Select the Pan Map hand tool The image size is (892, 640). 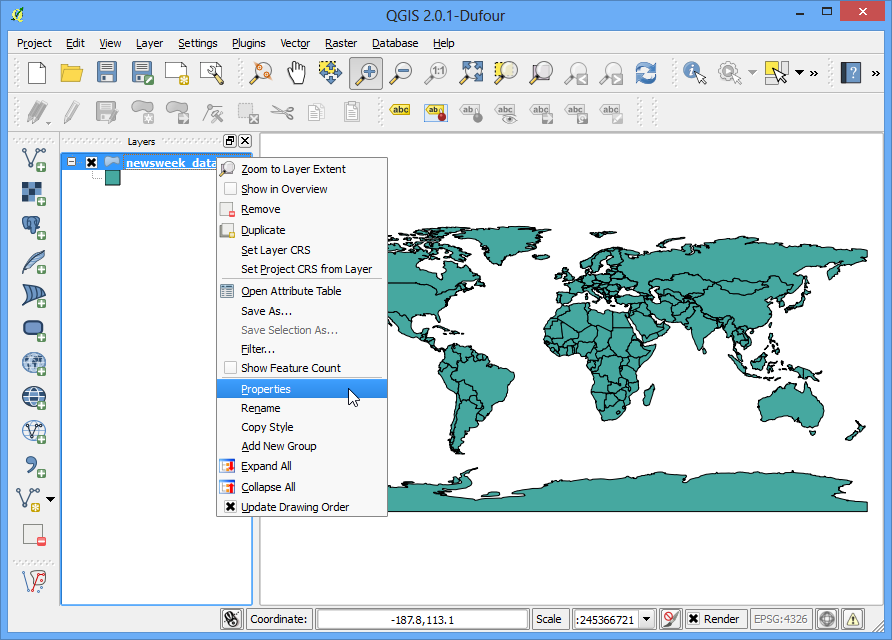(296, 72)
